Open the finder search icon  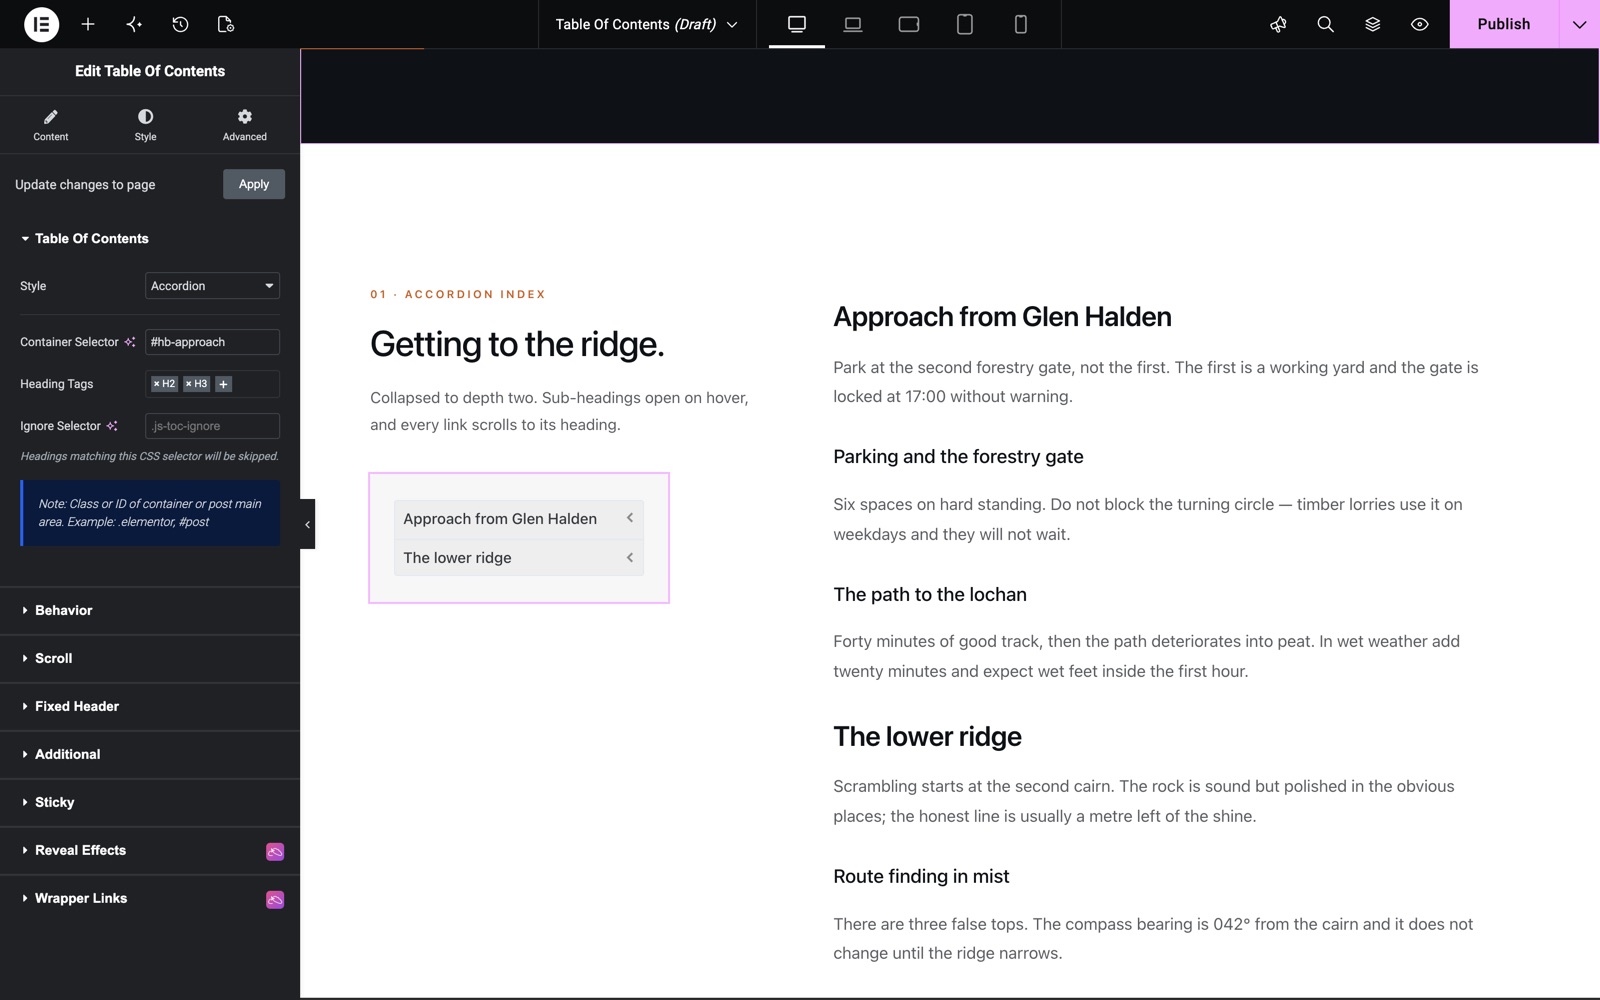[1325, 24]
